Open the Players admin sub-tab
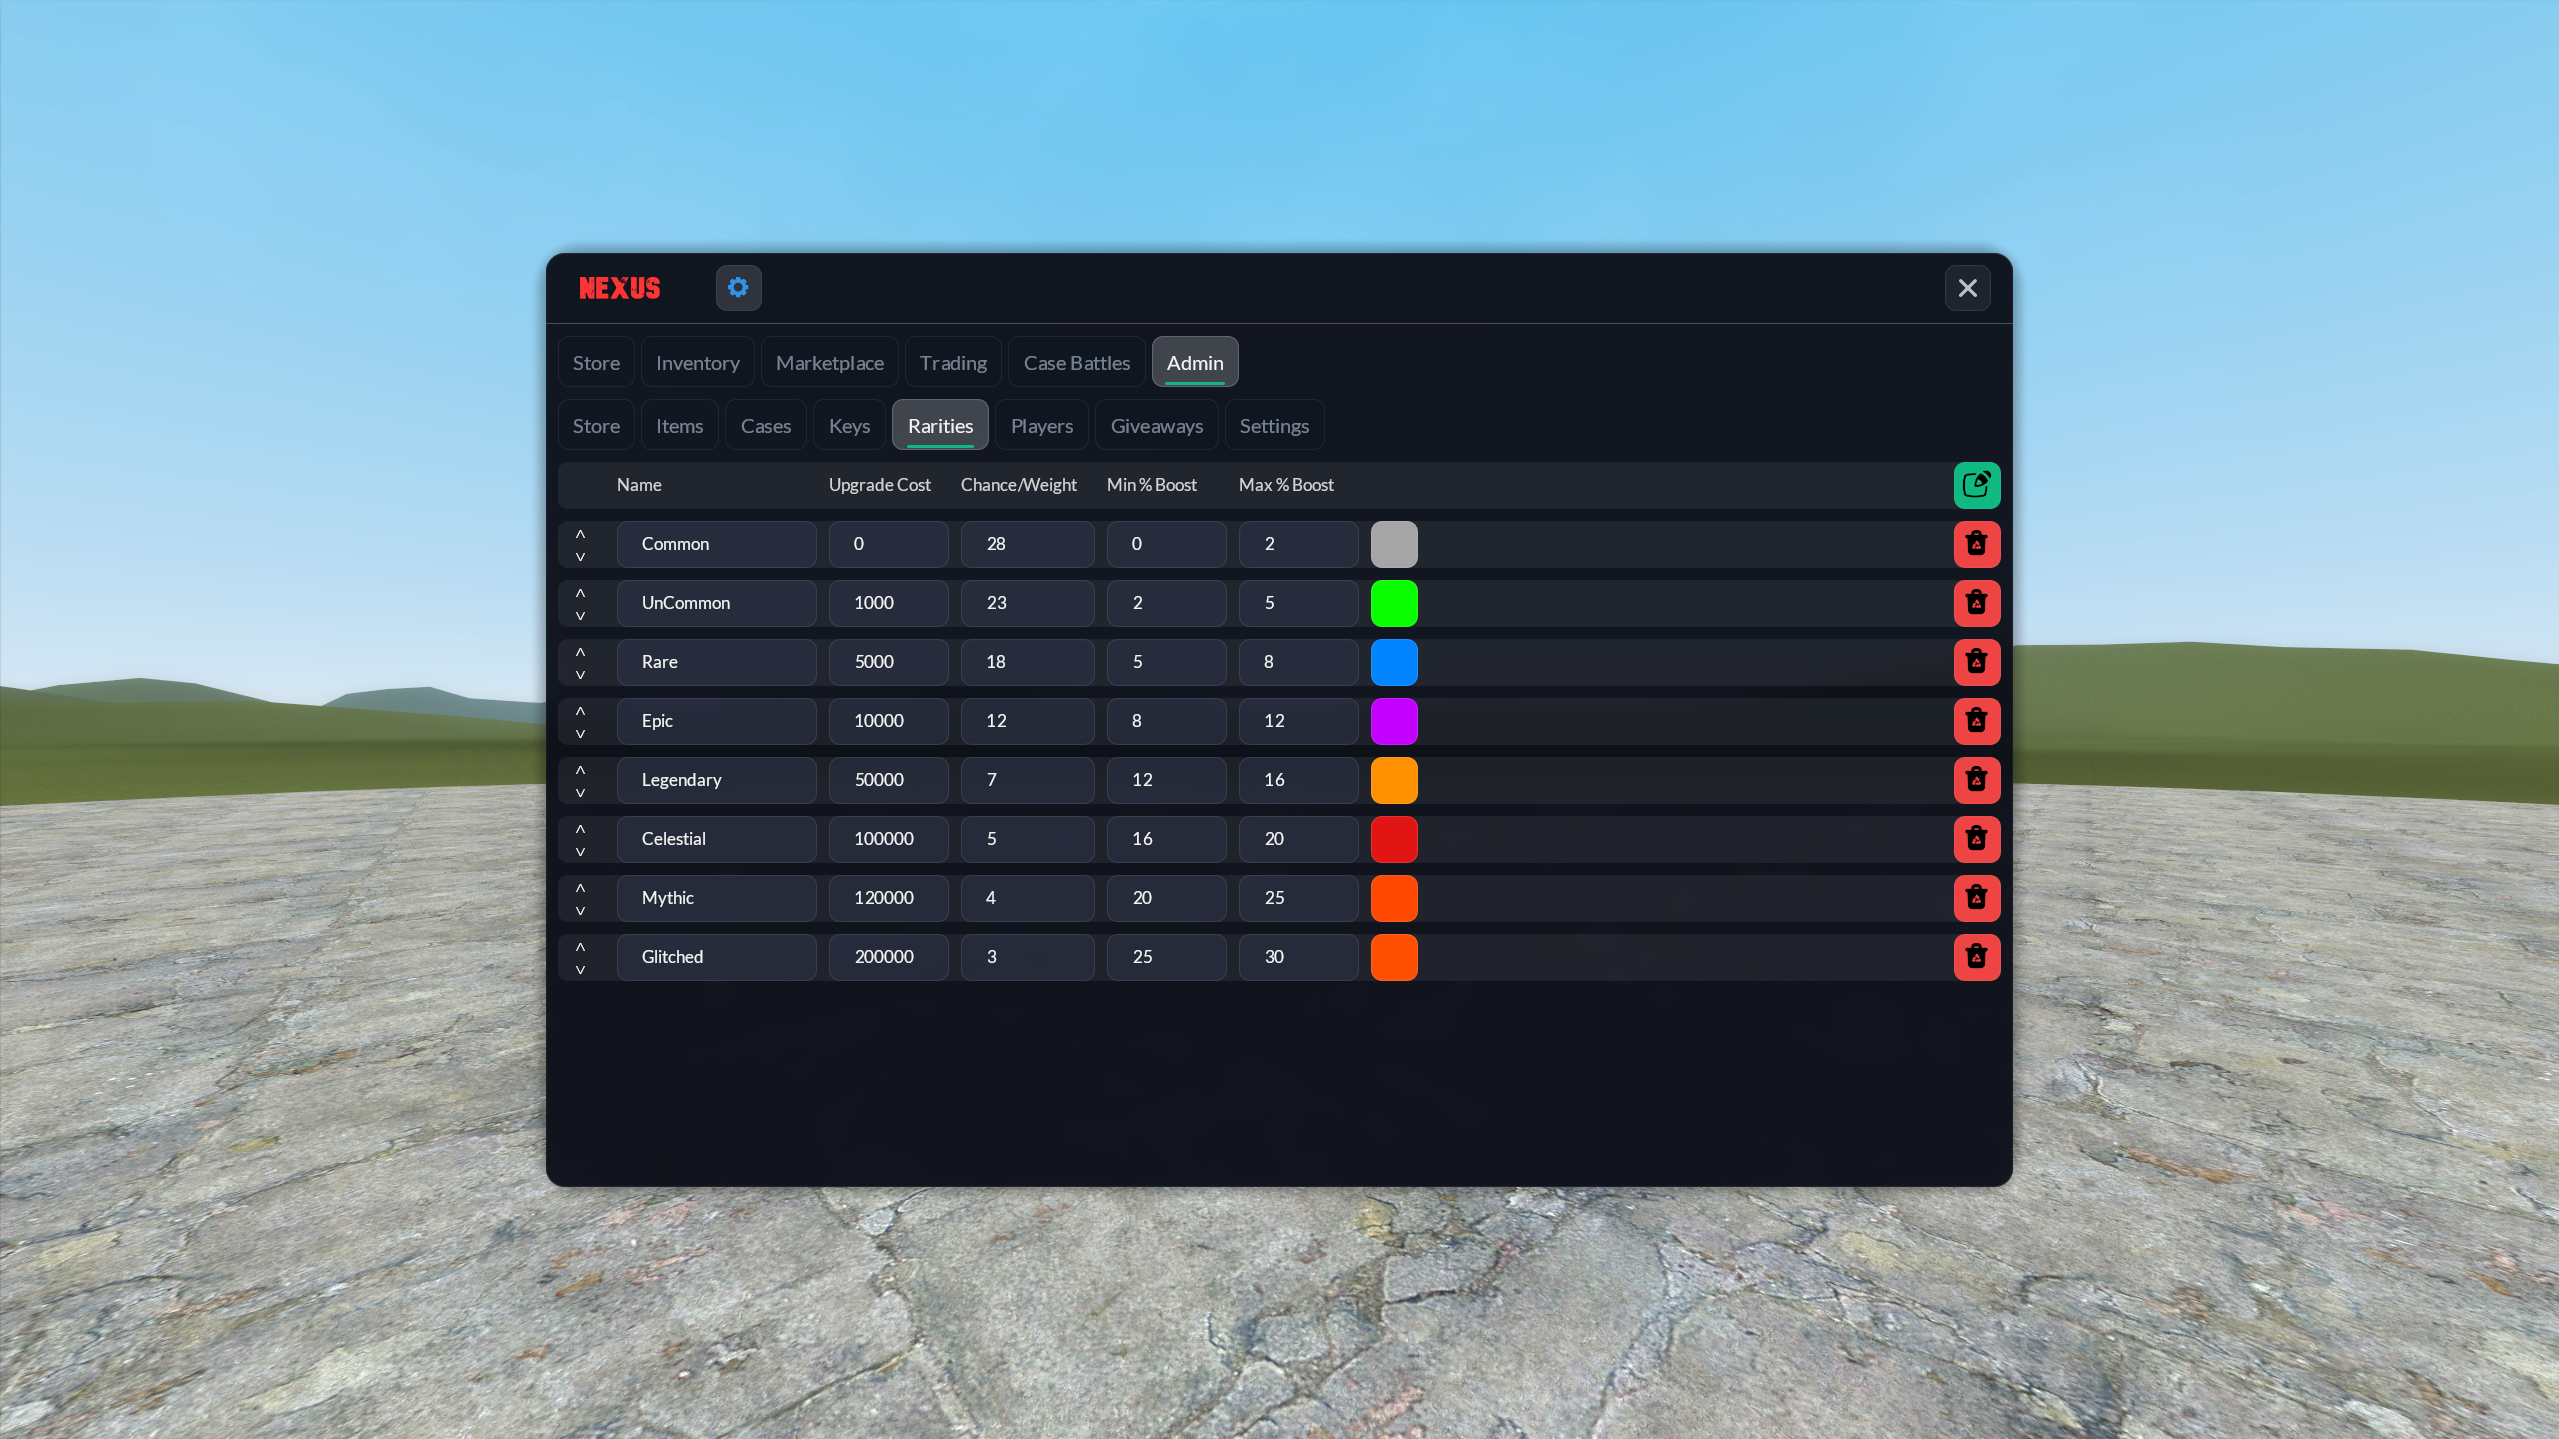This screenshot has height=1439, width=2559. [1041, 425]
